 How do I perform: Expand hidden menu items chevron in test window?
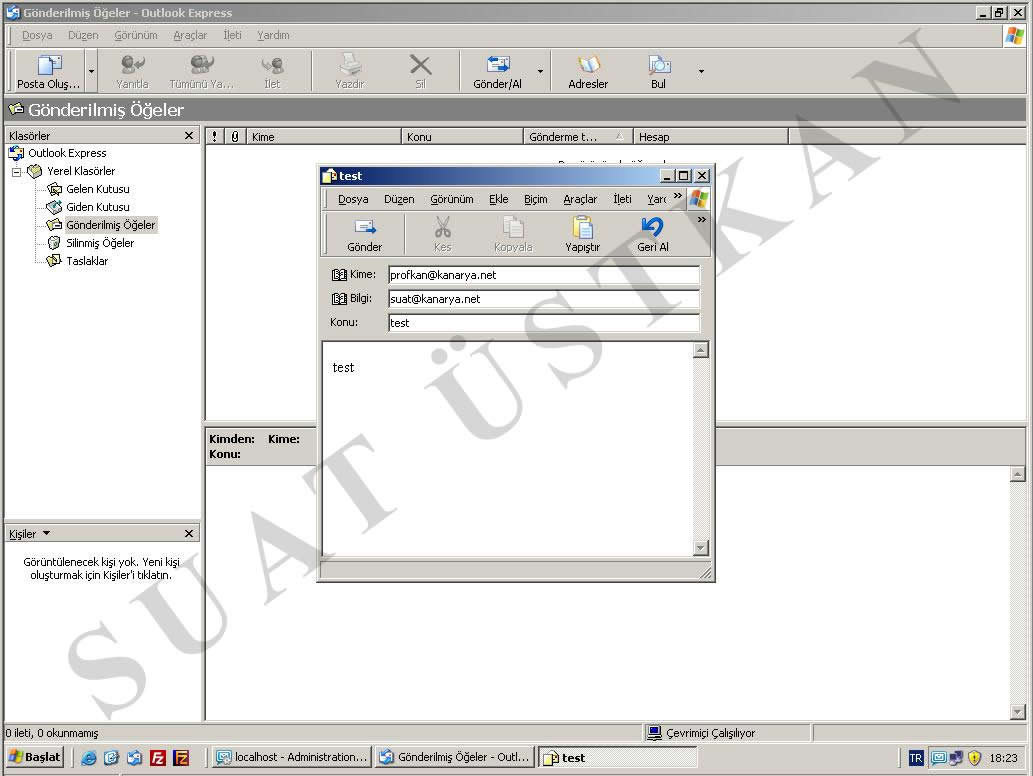(678, 196)
